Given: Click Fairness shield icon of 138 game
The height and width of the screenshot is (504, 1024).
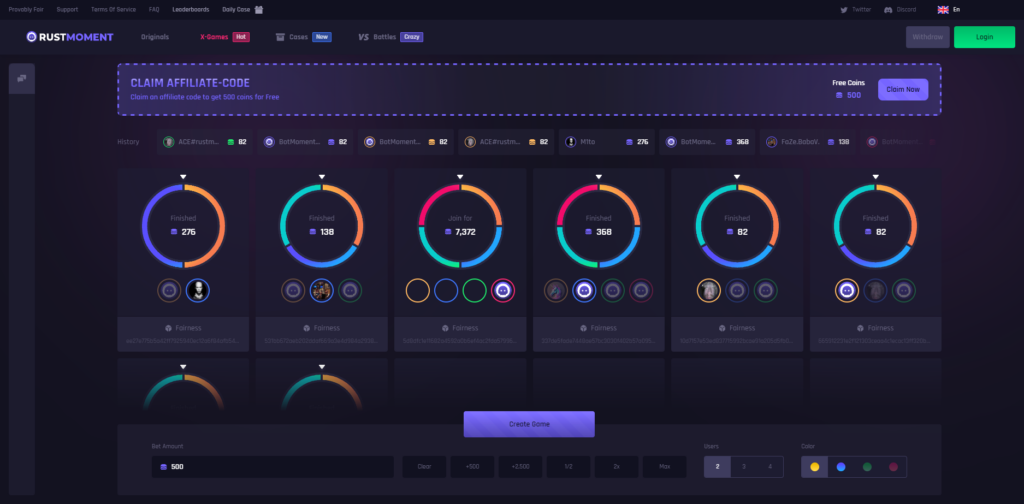Looking at the screenshot, I should click(x=307, y=328).
